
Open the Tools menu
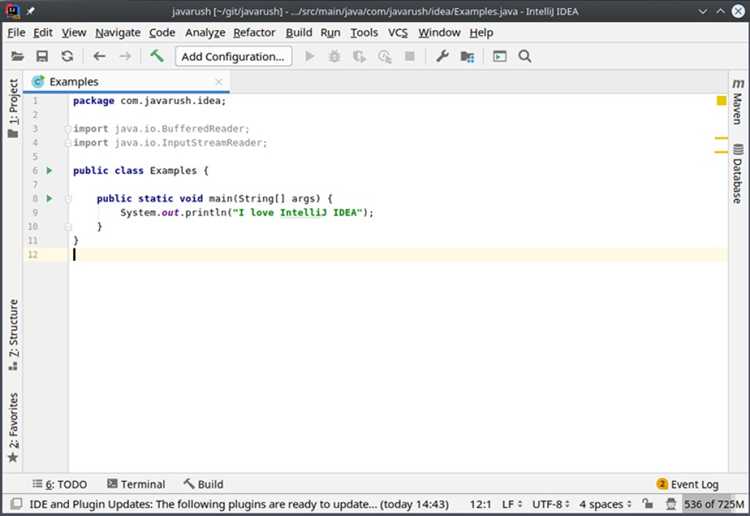pyautogui.click(x=364, y=33)
